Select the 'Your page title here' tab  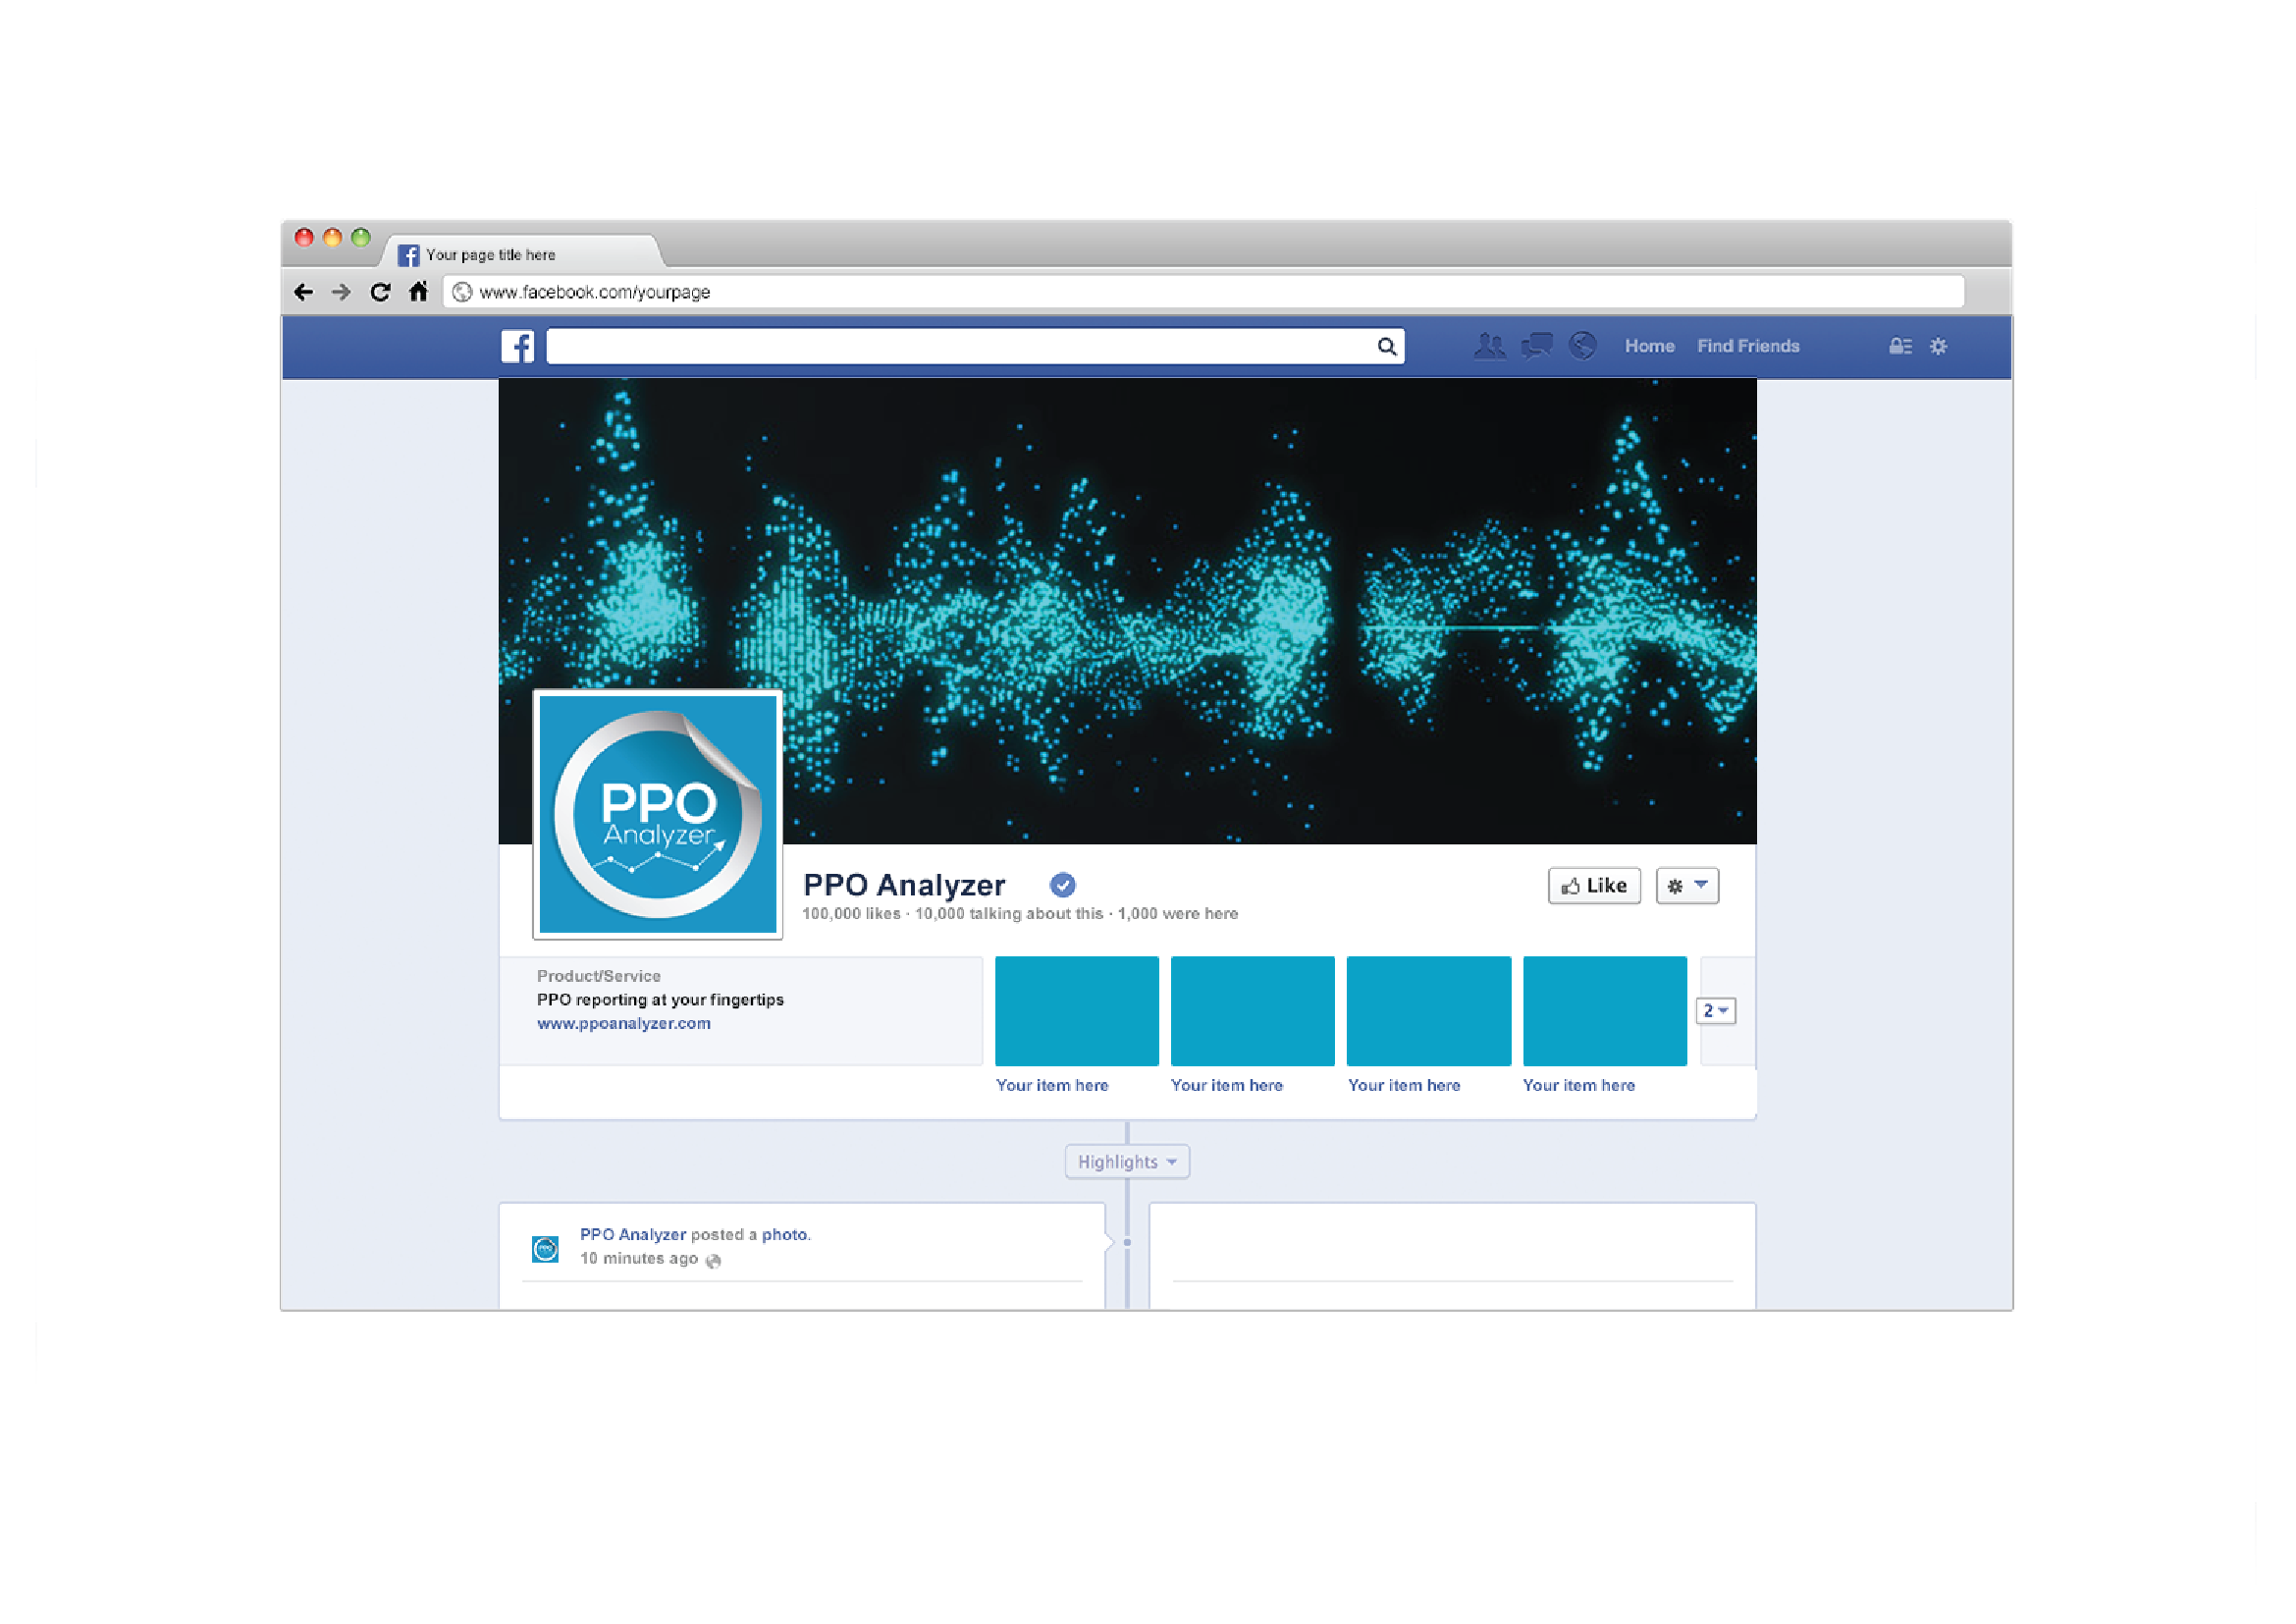pyautogui.click(x=490, y=255)
